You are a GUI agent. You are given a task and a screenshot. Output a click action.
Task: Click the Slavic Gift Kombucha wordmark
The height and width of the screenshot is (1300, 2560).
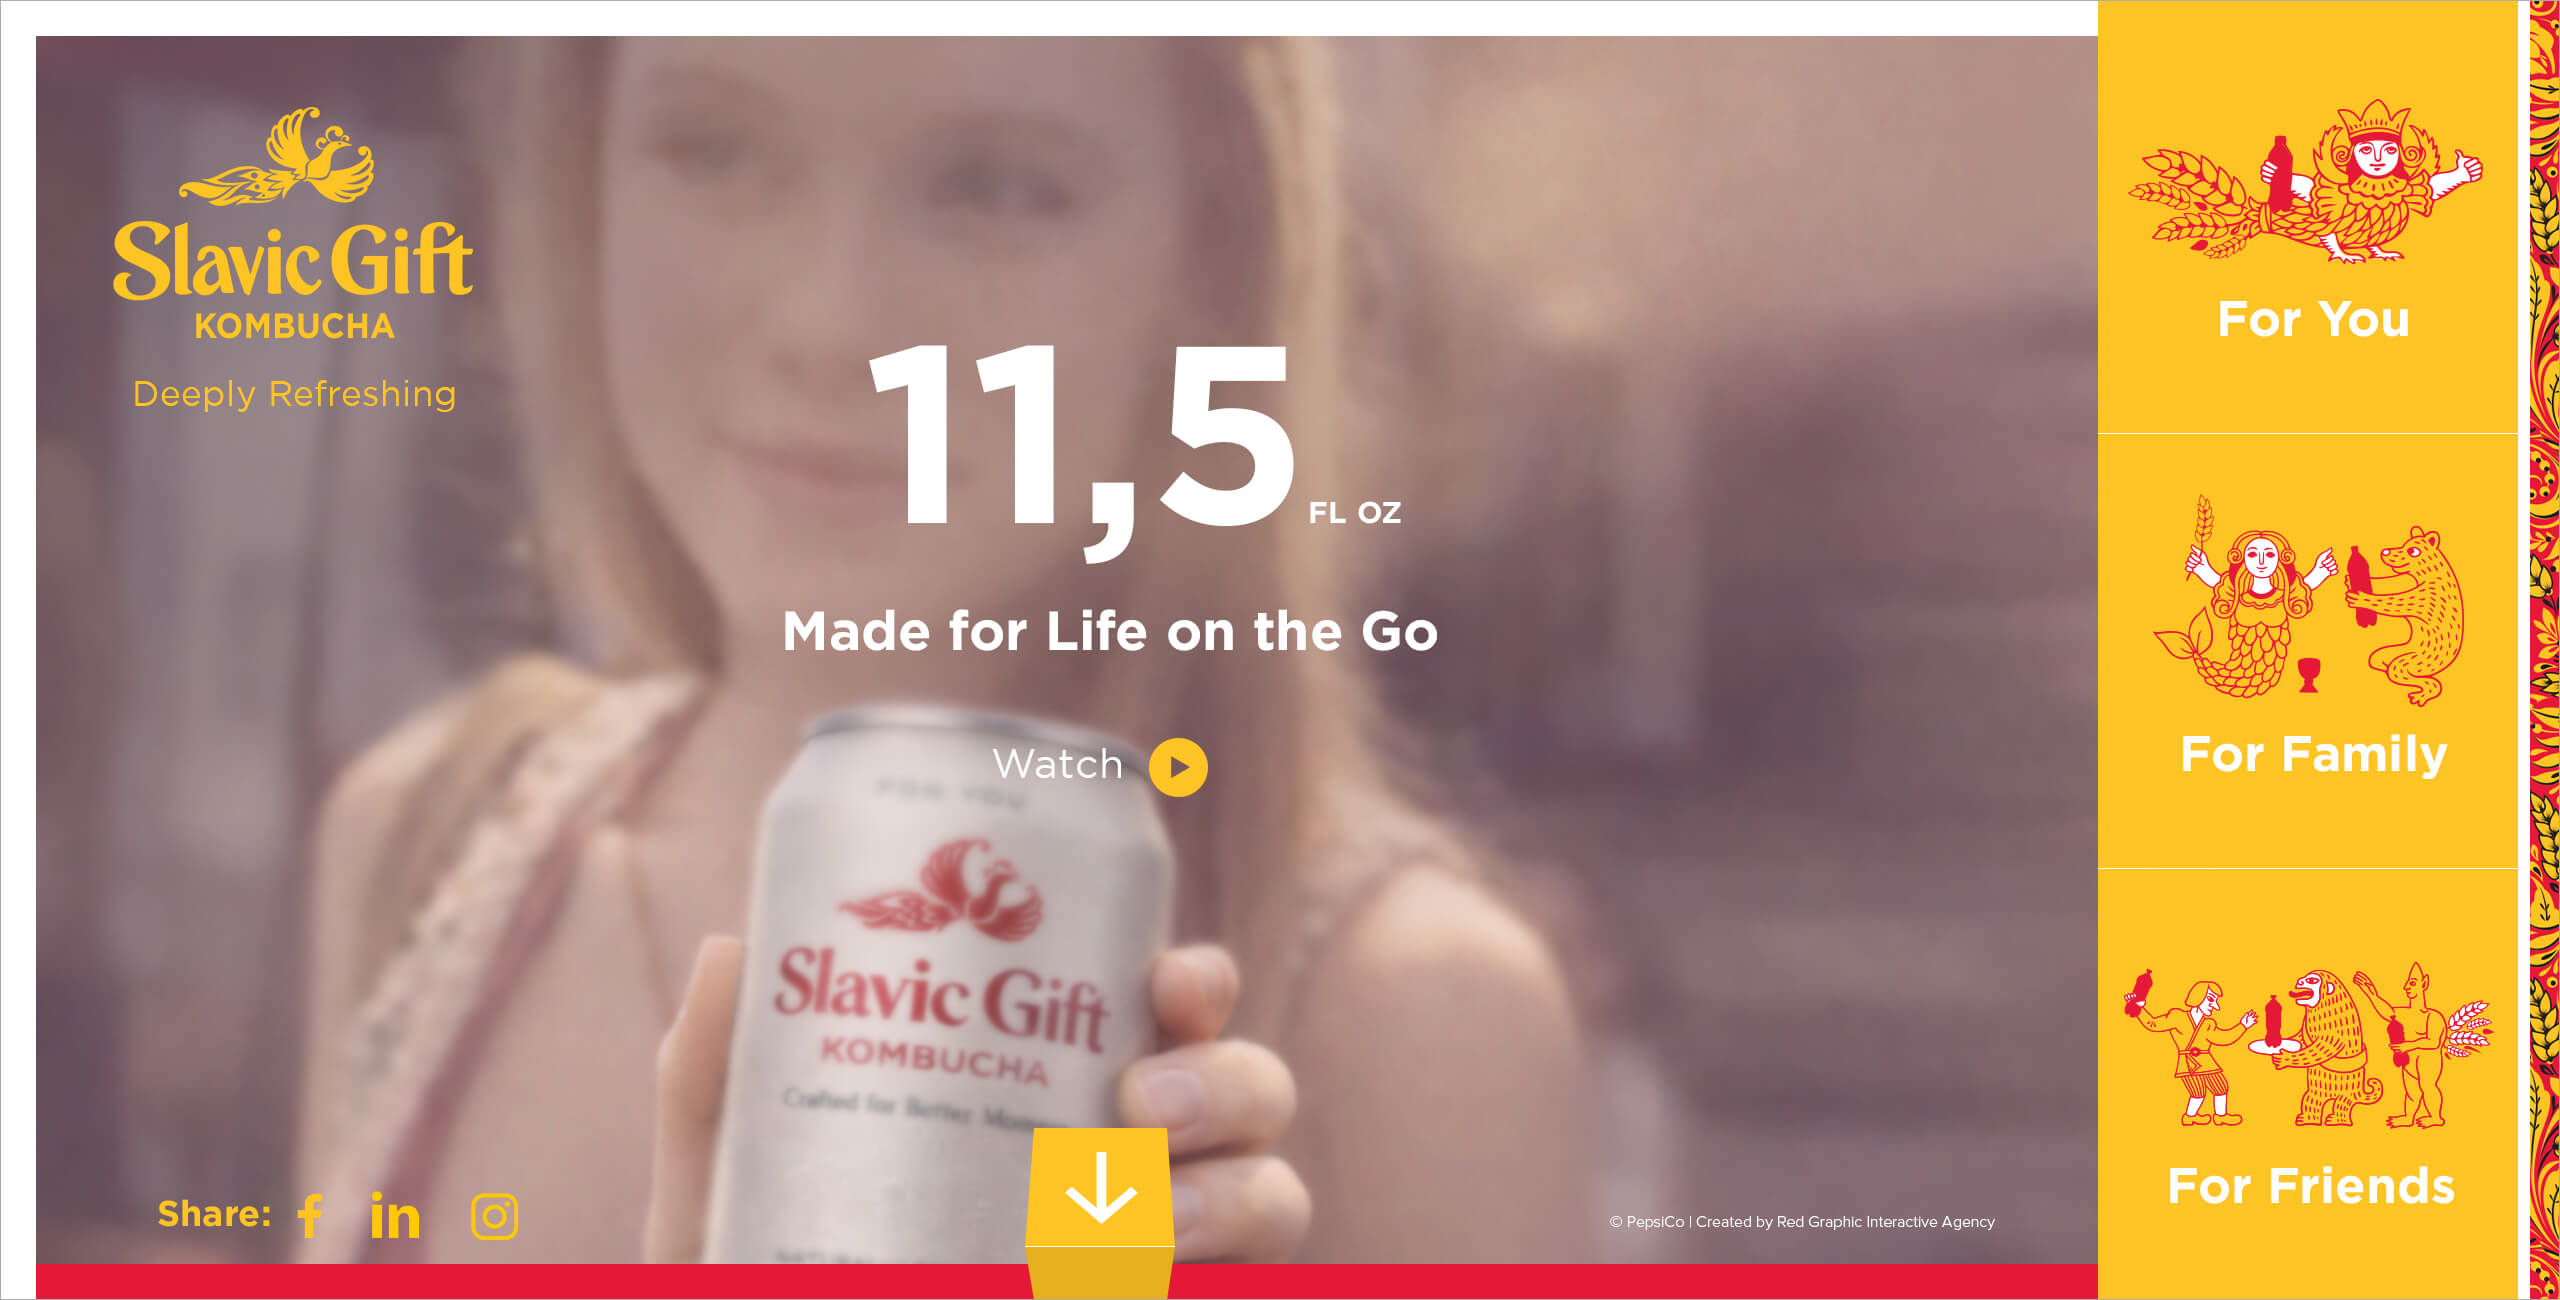click(293, 281)
